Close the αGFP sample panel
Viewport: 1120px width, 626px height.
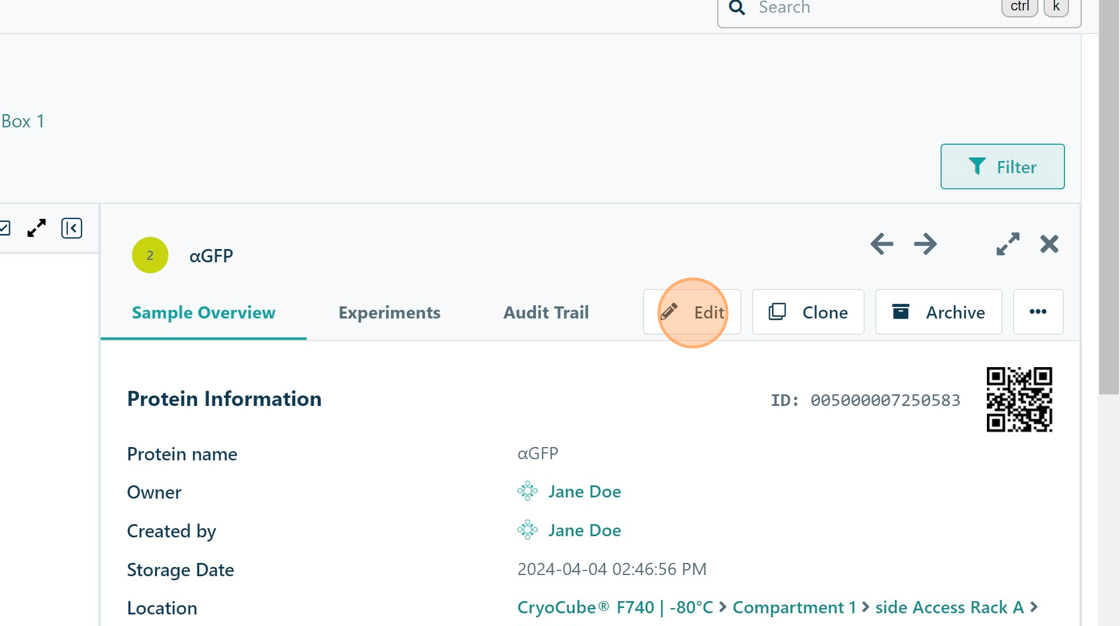1049,244
